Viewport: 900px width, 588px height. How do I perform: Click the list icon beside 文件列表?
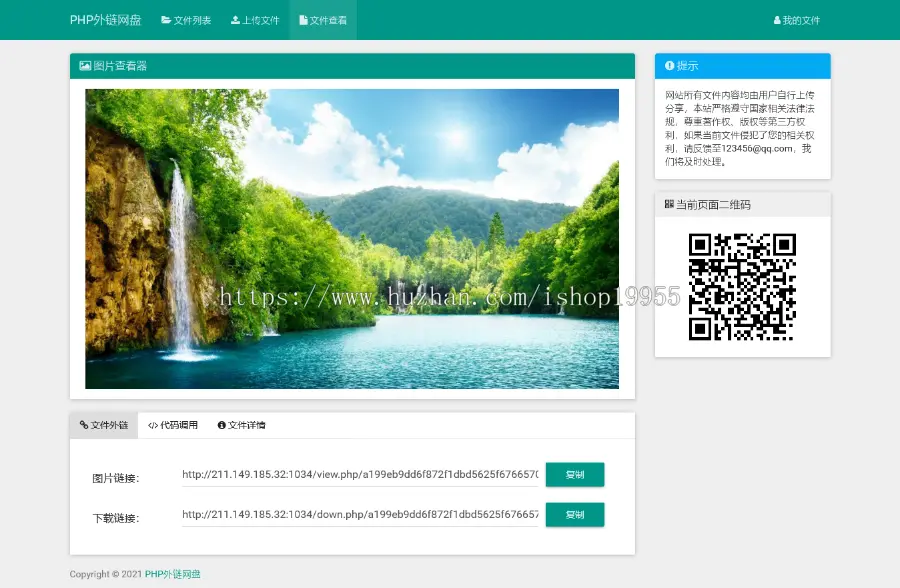167,18
